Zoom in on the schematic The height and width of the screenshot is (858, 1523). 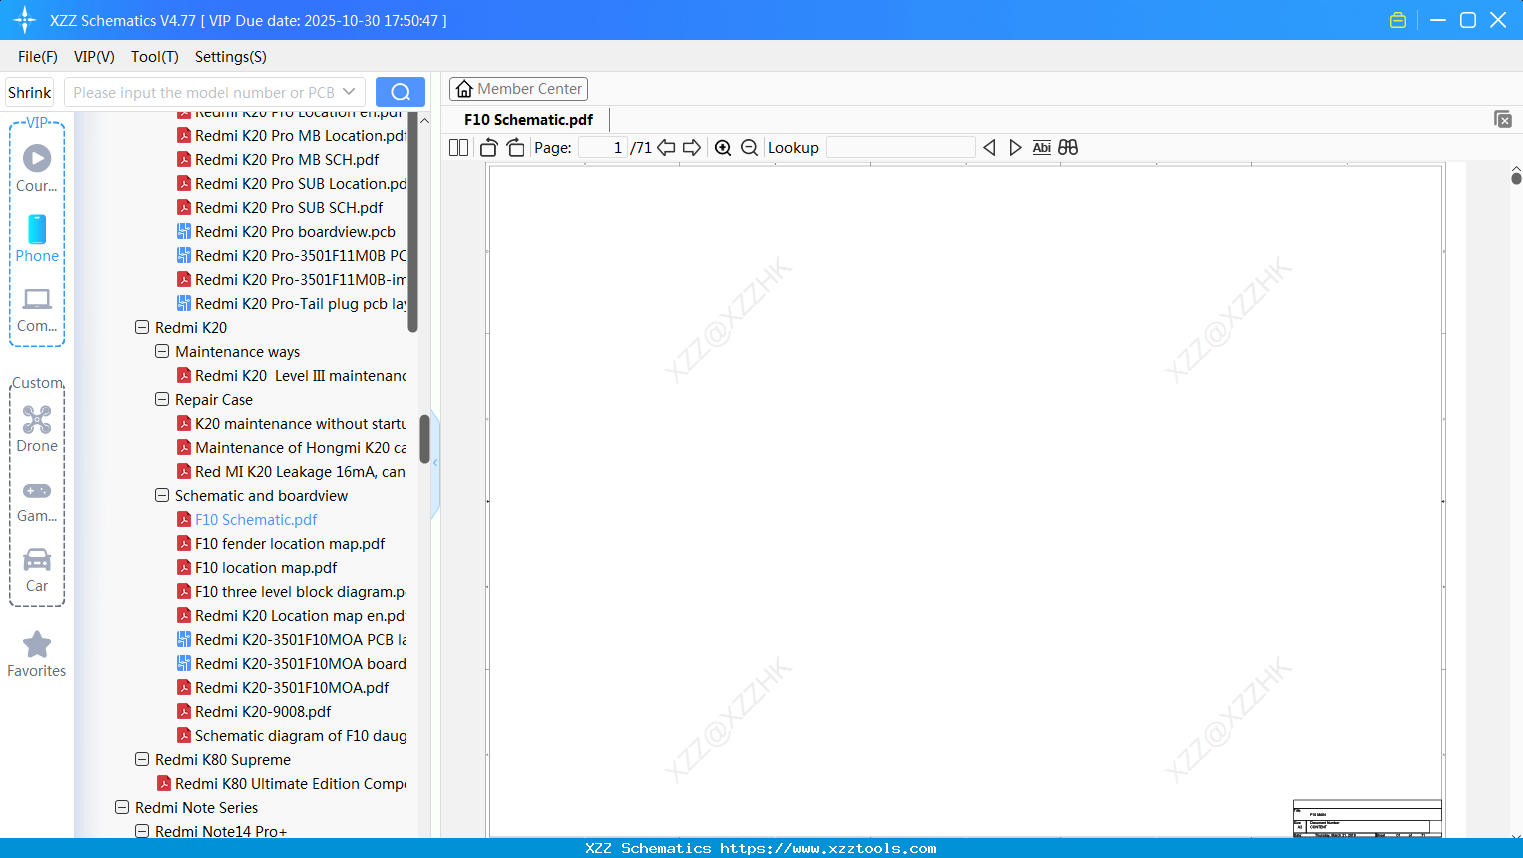[x=723, y=148]
